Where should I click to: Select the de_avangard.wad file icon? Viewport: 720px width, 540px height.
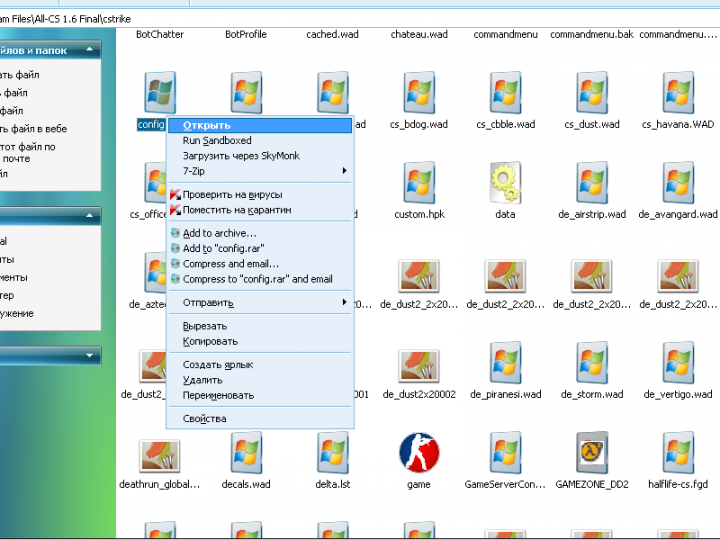(678, 182)
